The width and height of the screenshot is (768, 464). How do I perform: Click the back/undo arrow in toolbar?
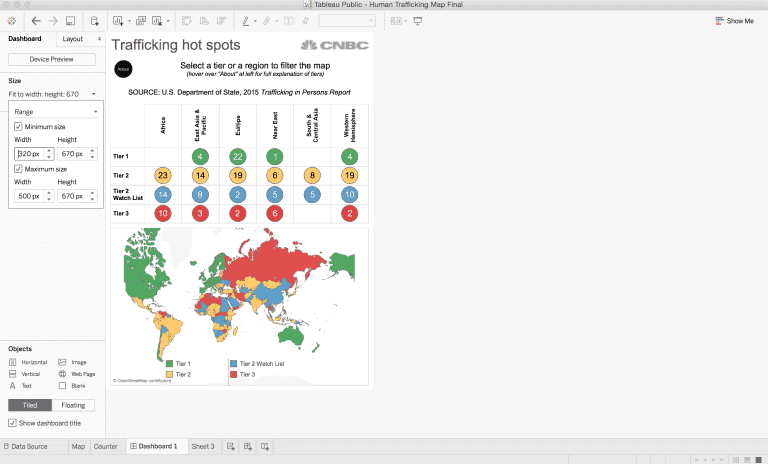point(37,20)
